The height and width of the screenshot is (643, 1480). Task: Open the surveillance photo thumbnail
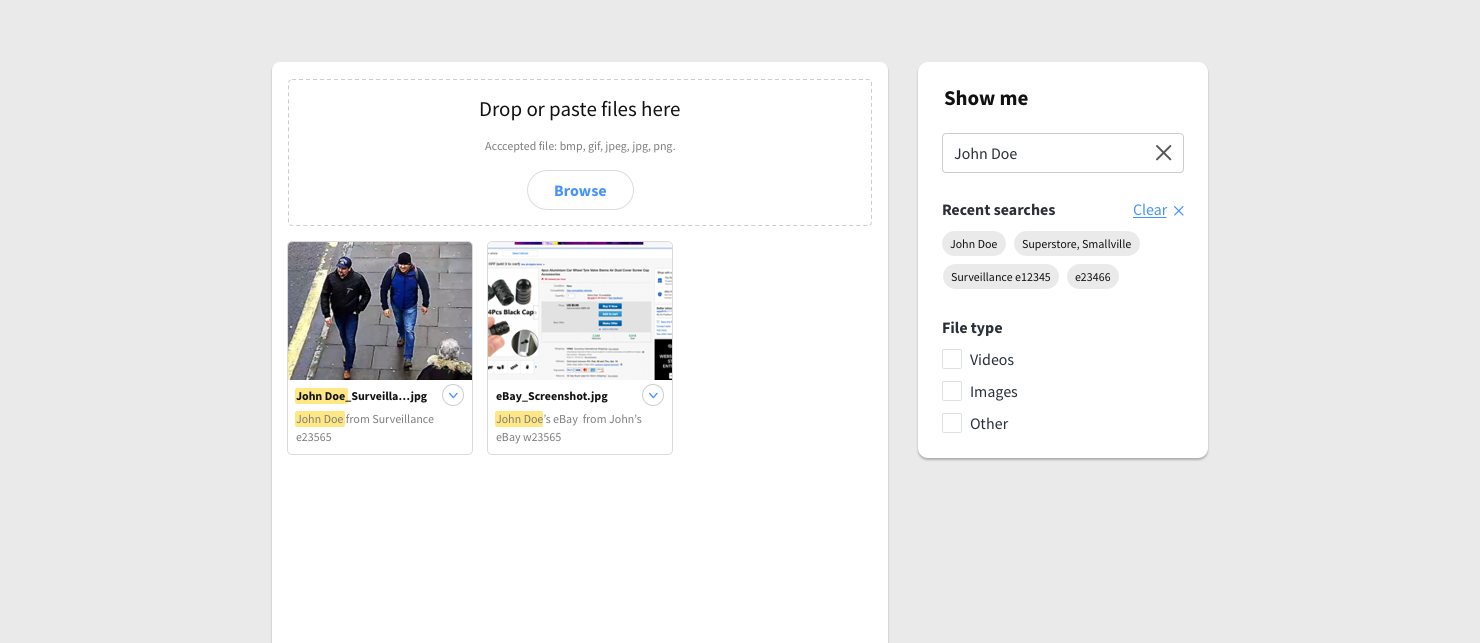(x=380, y=310)
